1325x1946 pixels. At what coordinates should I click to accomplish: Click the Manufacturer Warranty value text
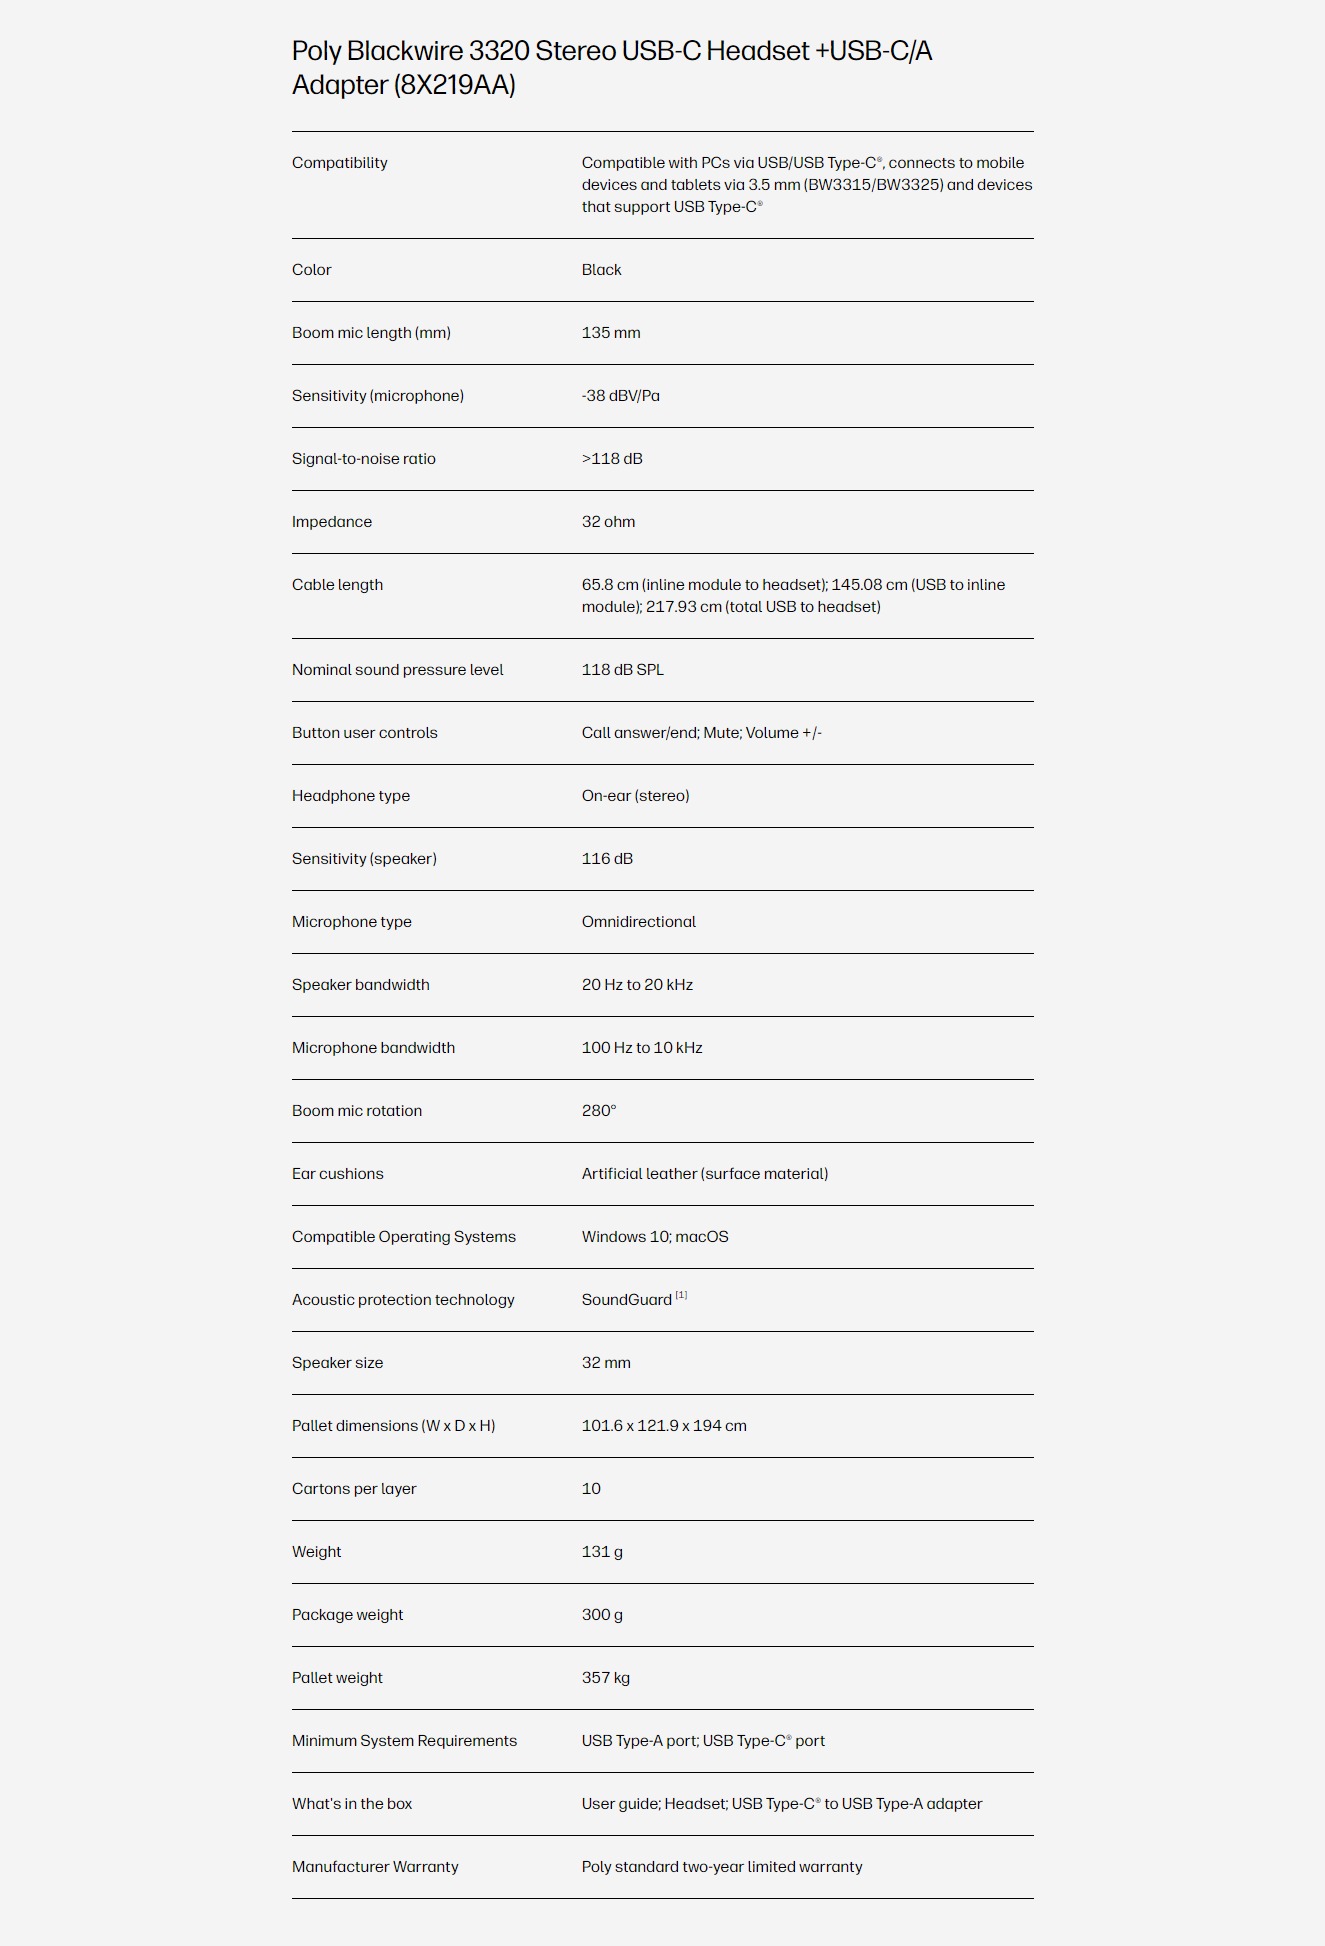click(x=722, y=1867)
